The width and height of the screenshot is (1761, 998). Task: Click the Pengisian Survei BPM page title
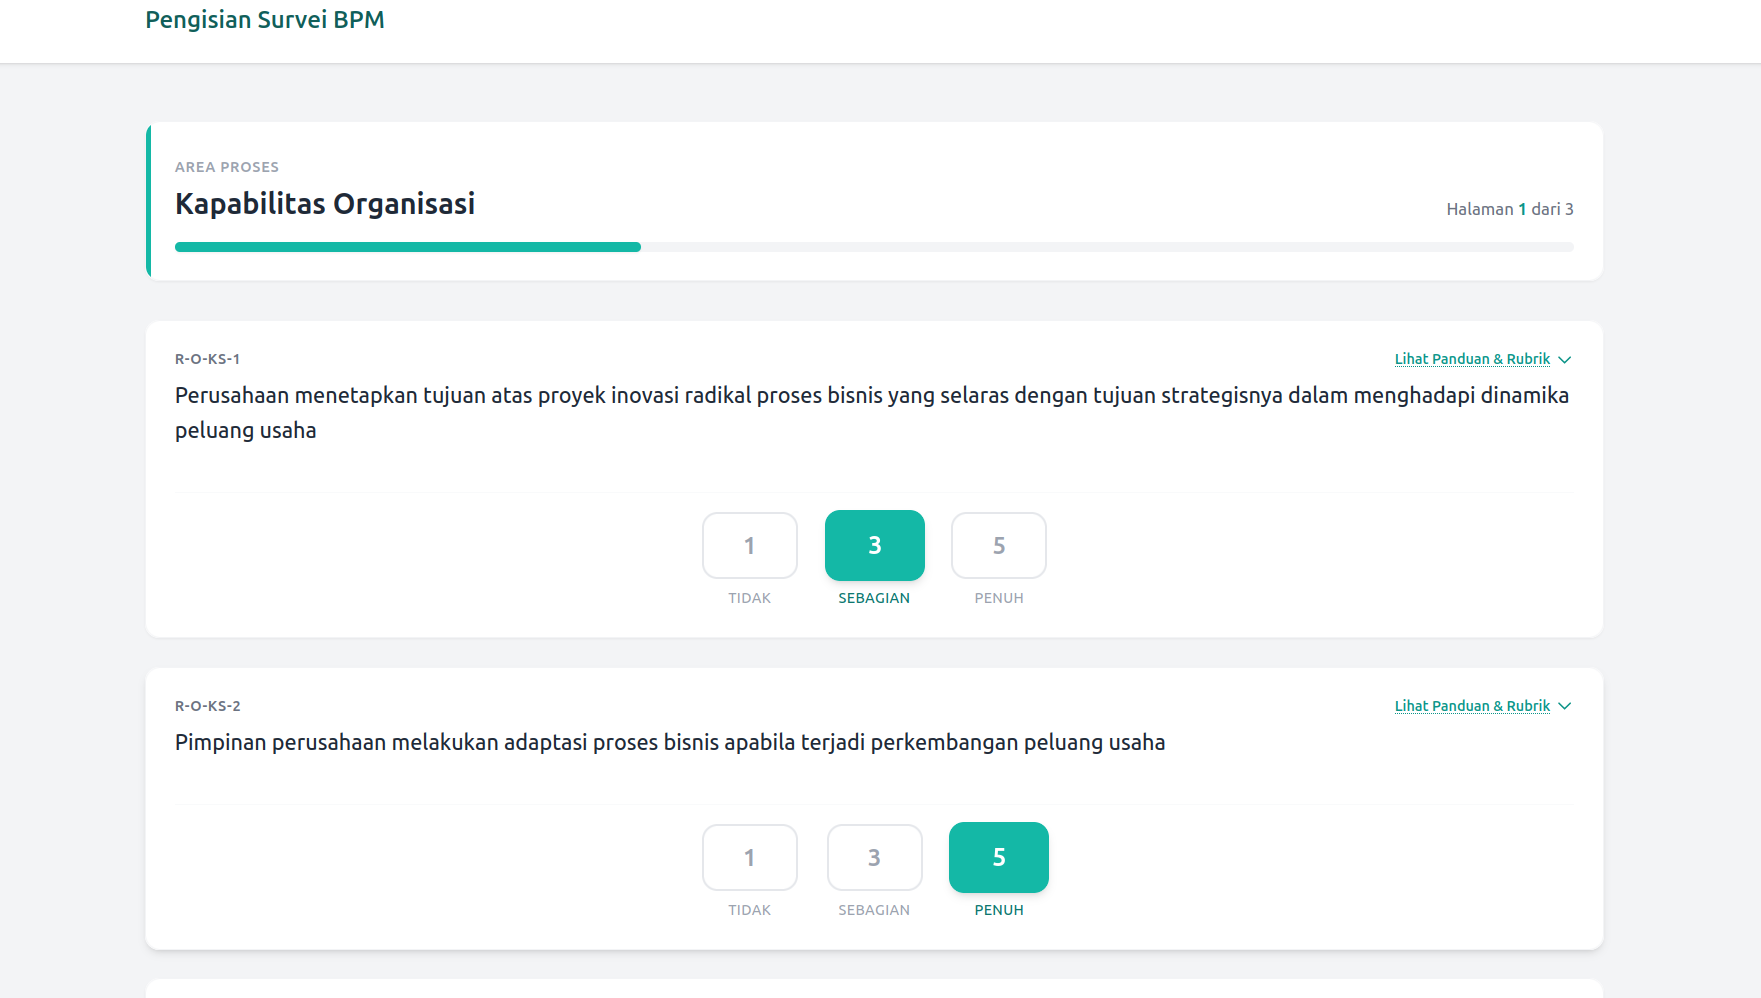click(264, 19)
